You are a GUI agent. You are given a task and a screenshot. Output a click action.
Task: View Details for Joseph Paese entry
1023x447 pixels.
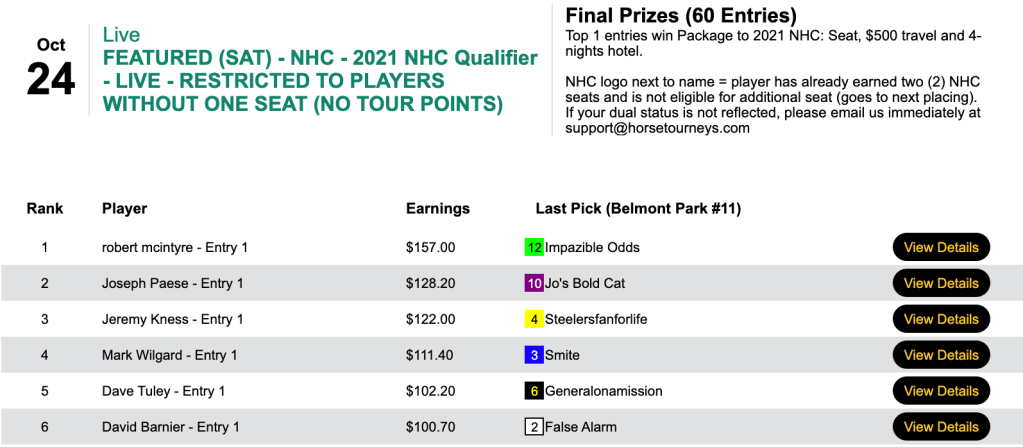tap(940, 283)
